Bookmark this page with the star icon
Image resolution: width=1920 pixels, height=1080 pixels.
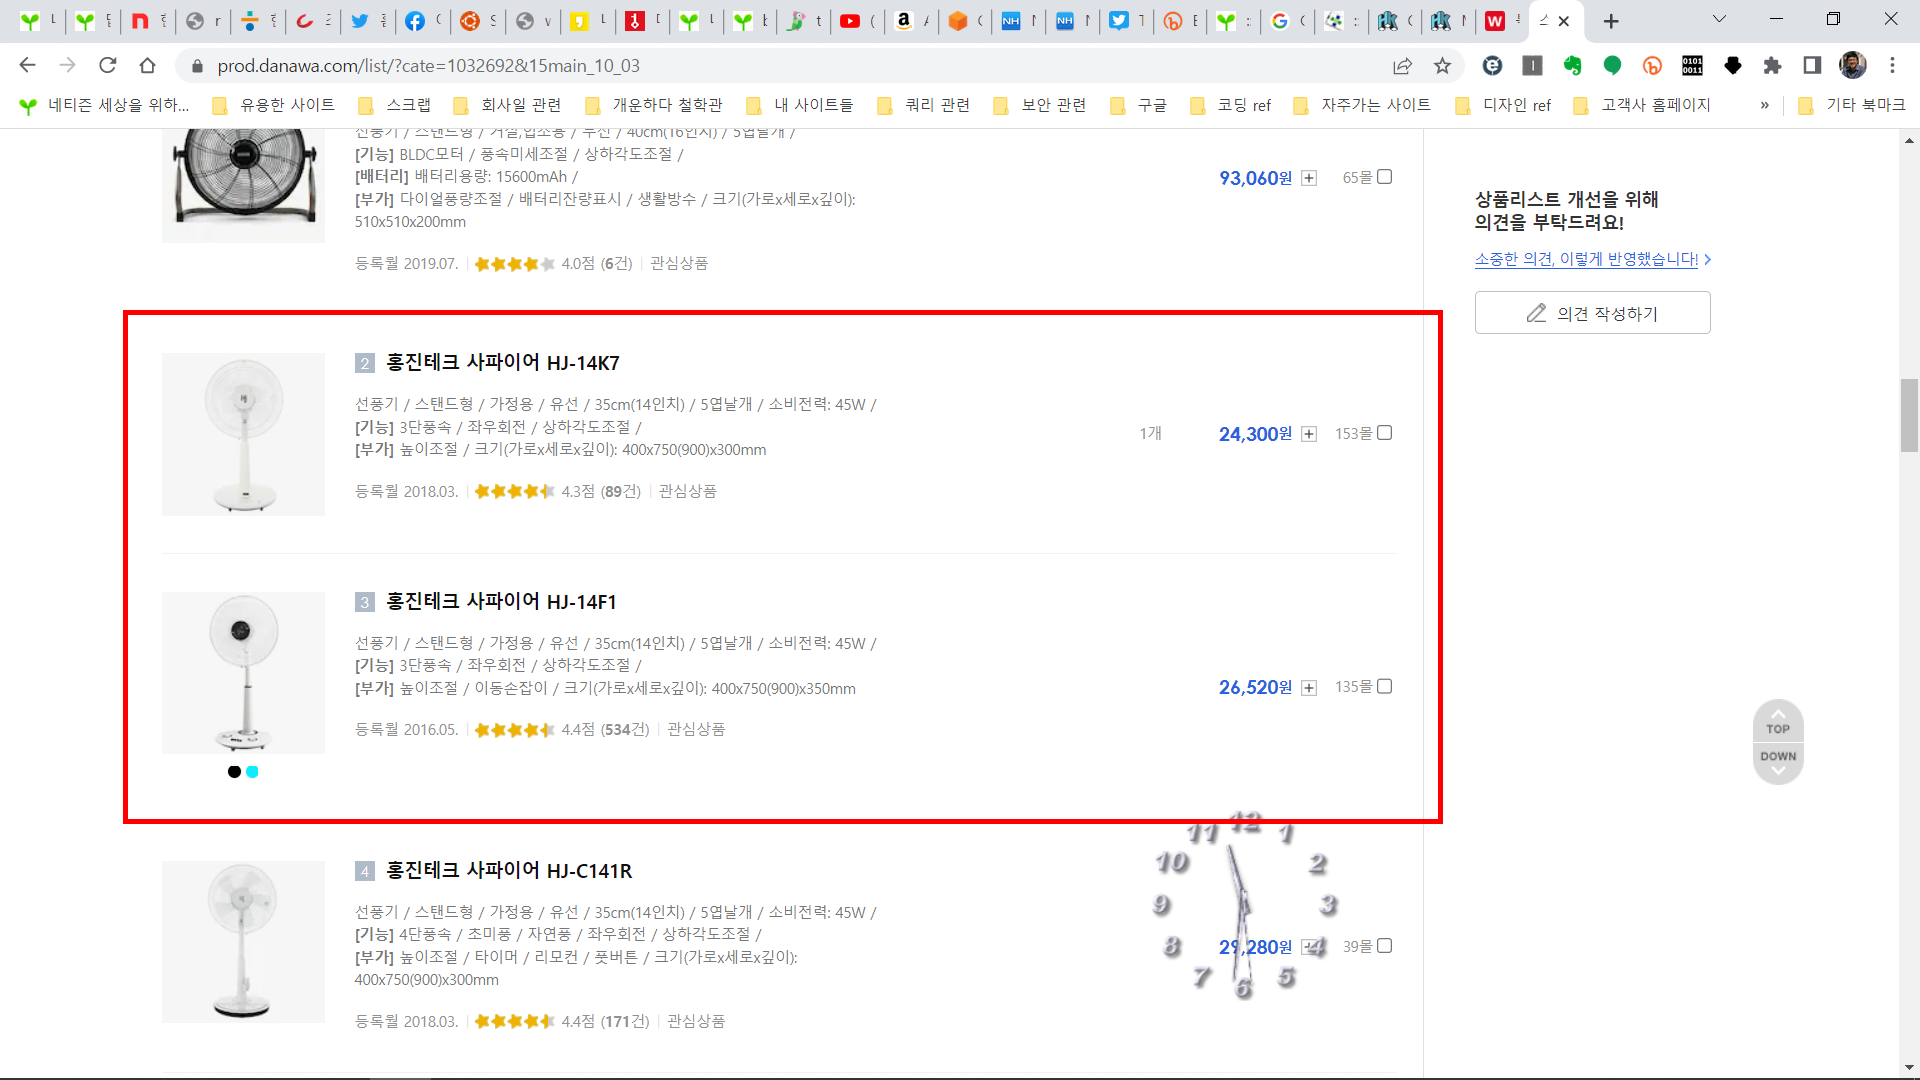point(1442,65)
